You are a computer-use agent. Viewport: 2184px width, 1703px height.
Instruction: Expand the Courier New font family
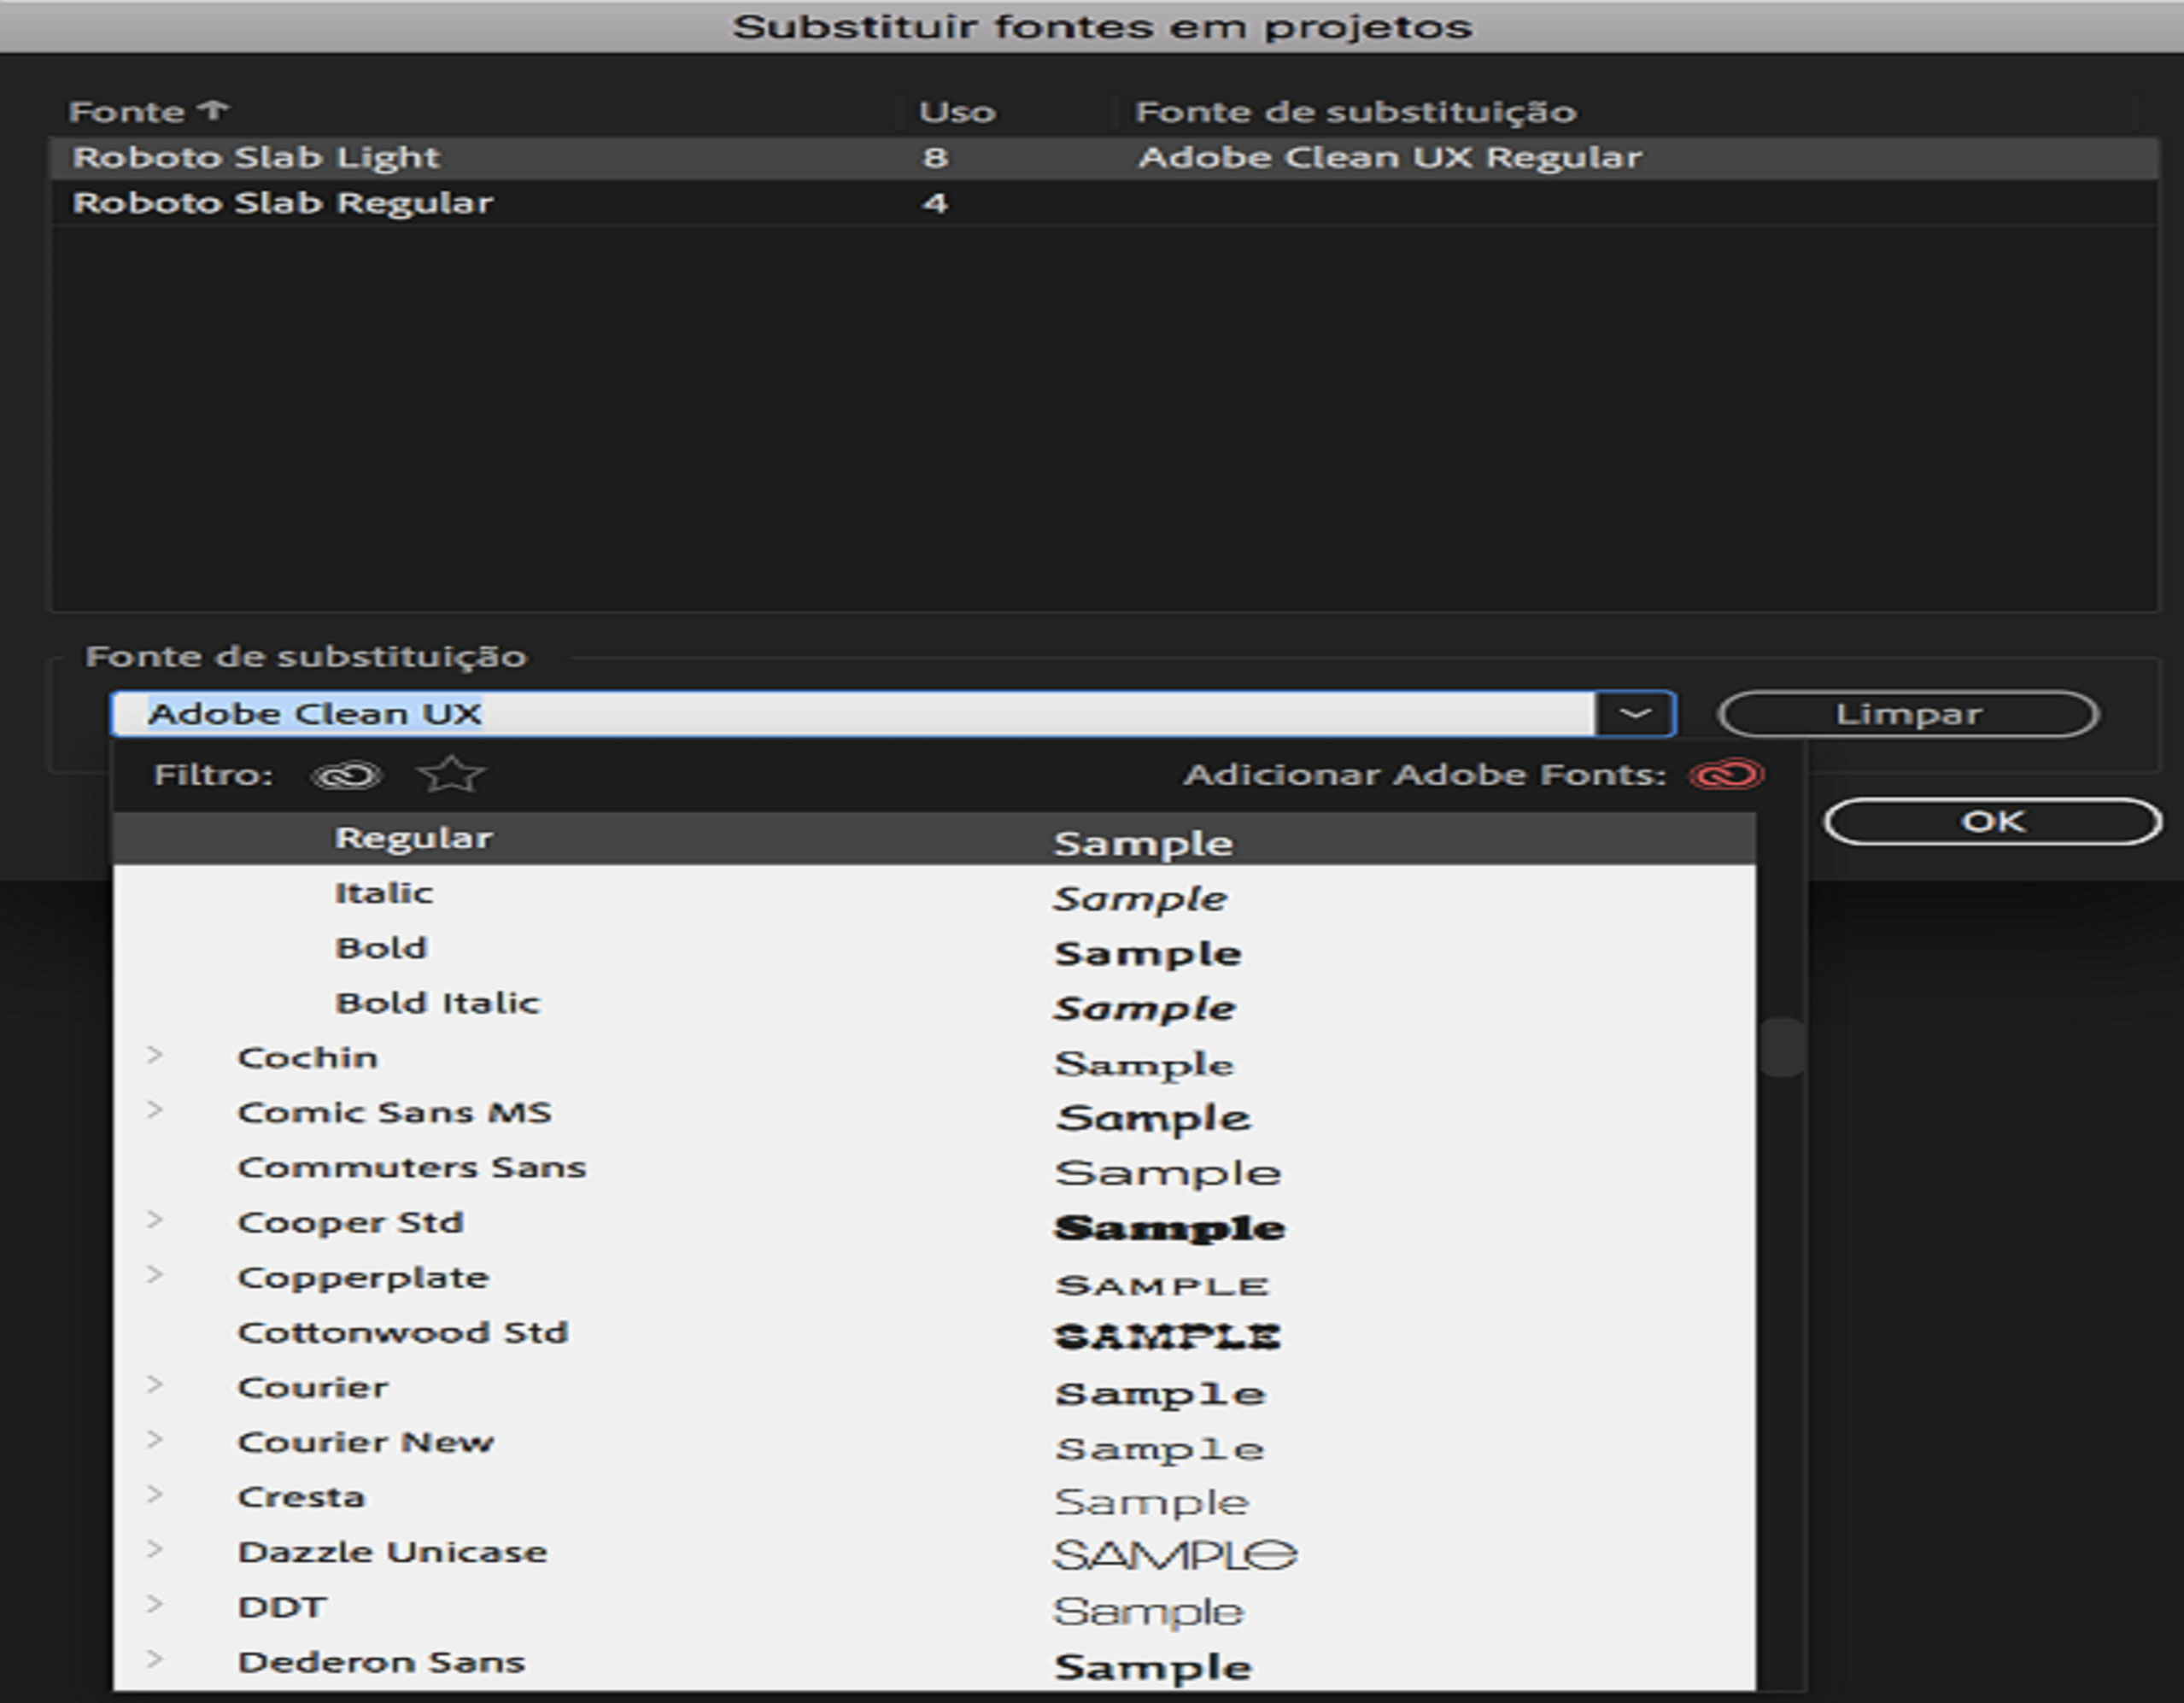click(x=154, y=1440)
